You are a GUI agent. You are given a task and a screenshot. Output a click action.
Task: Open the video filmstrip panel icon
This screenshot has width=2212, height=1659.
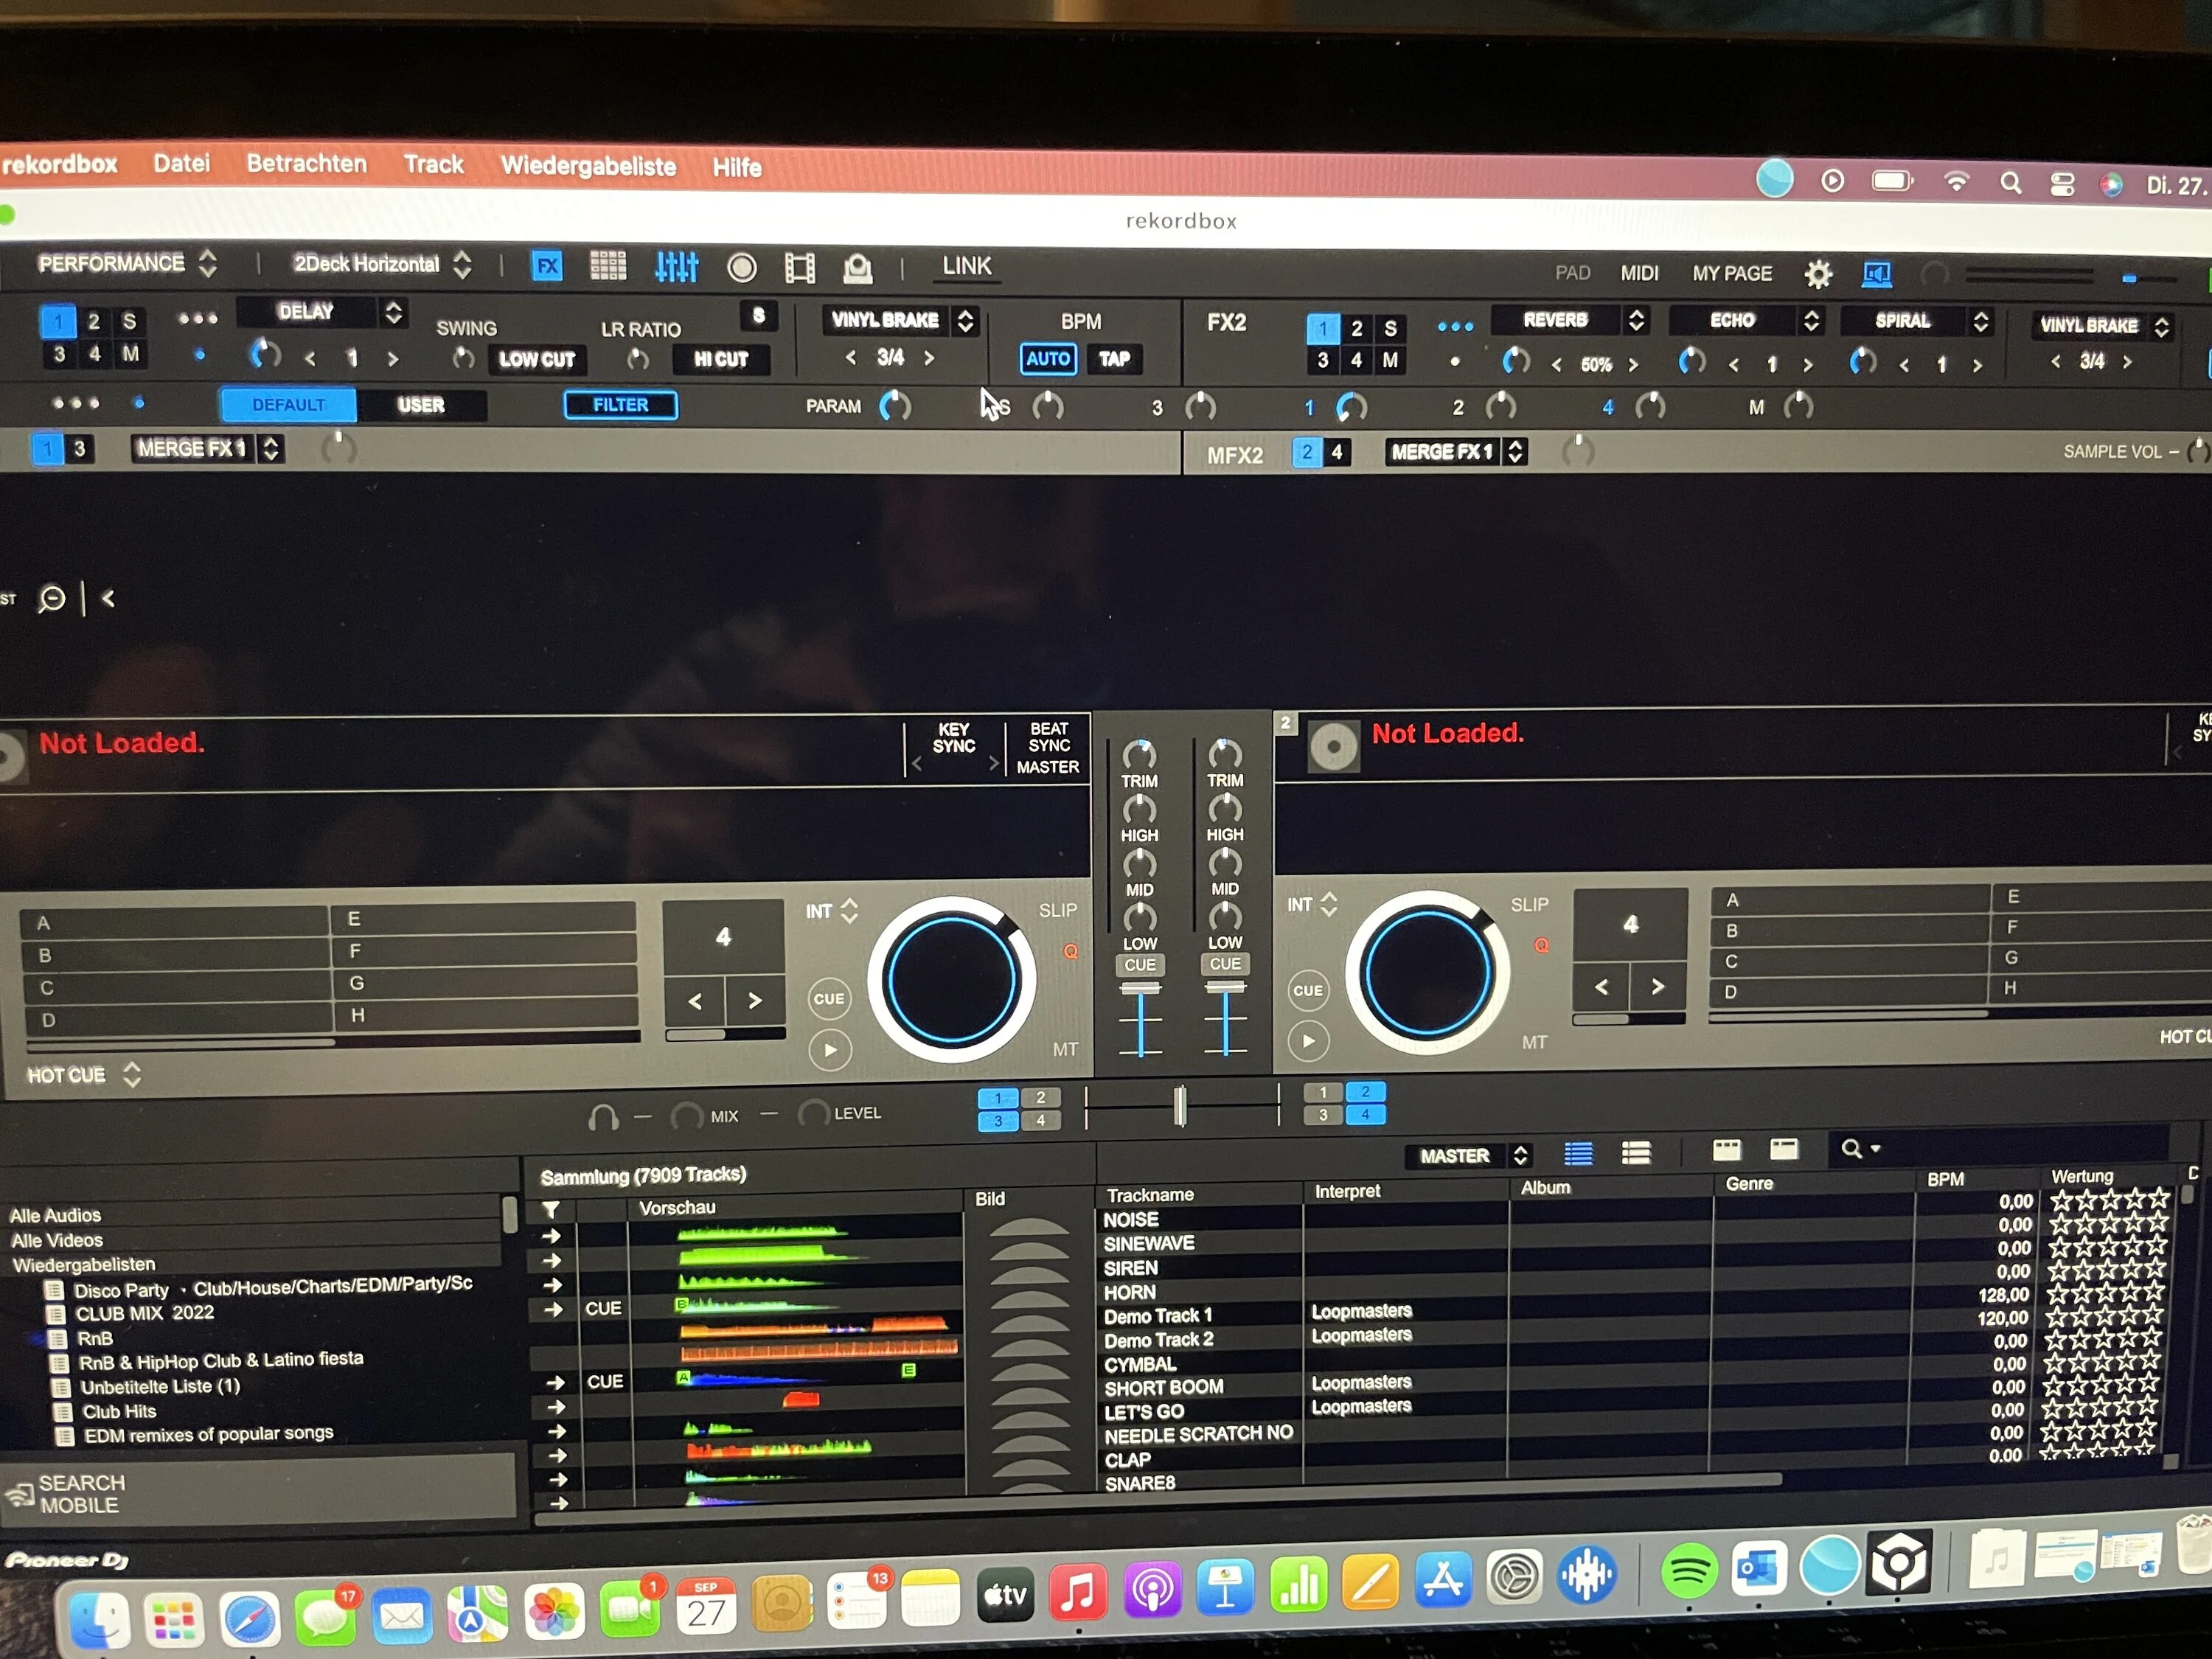(x=799, y=268)
